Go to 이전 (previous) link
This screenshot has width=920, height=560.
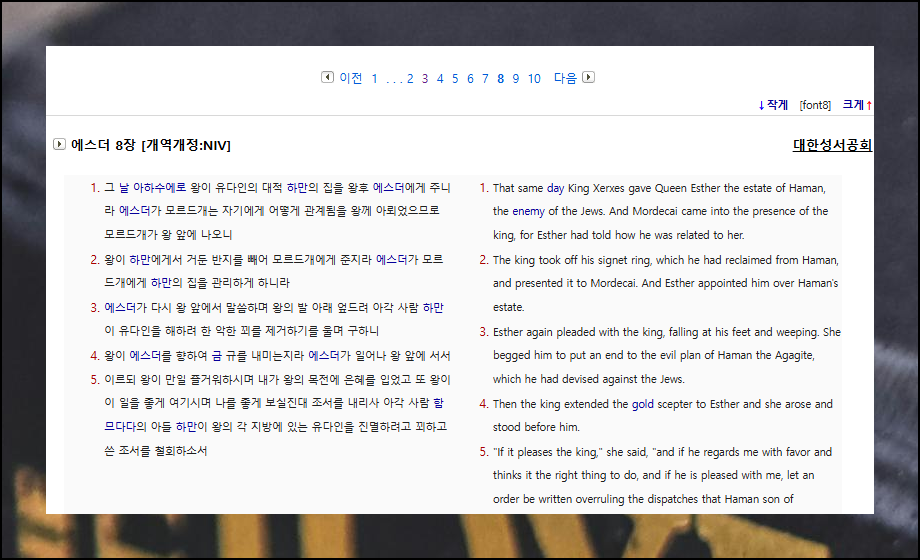(351, 78)
